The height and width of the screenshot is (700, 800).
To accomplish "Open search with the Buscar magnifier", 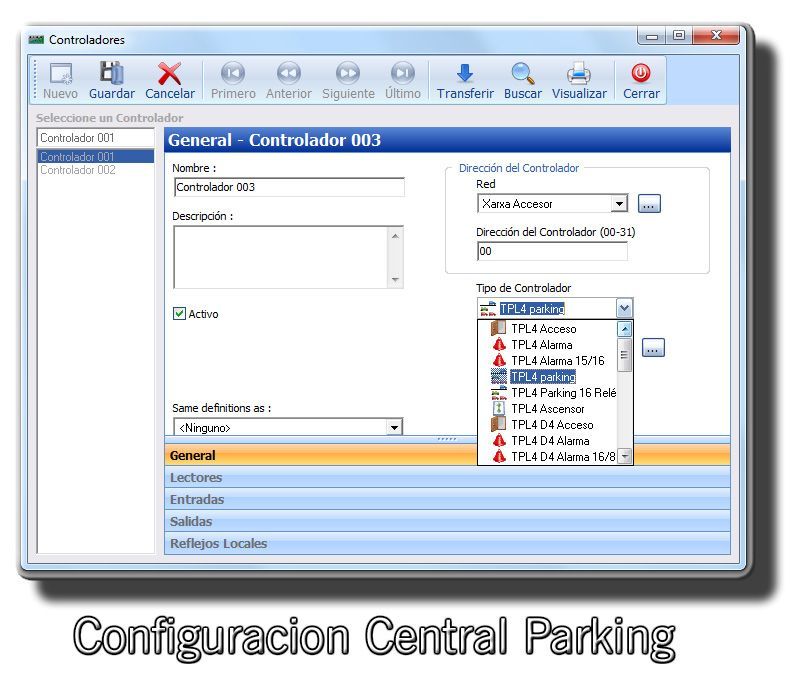I will pyautogui.click(x=523, y=73).
